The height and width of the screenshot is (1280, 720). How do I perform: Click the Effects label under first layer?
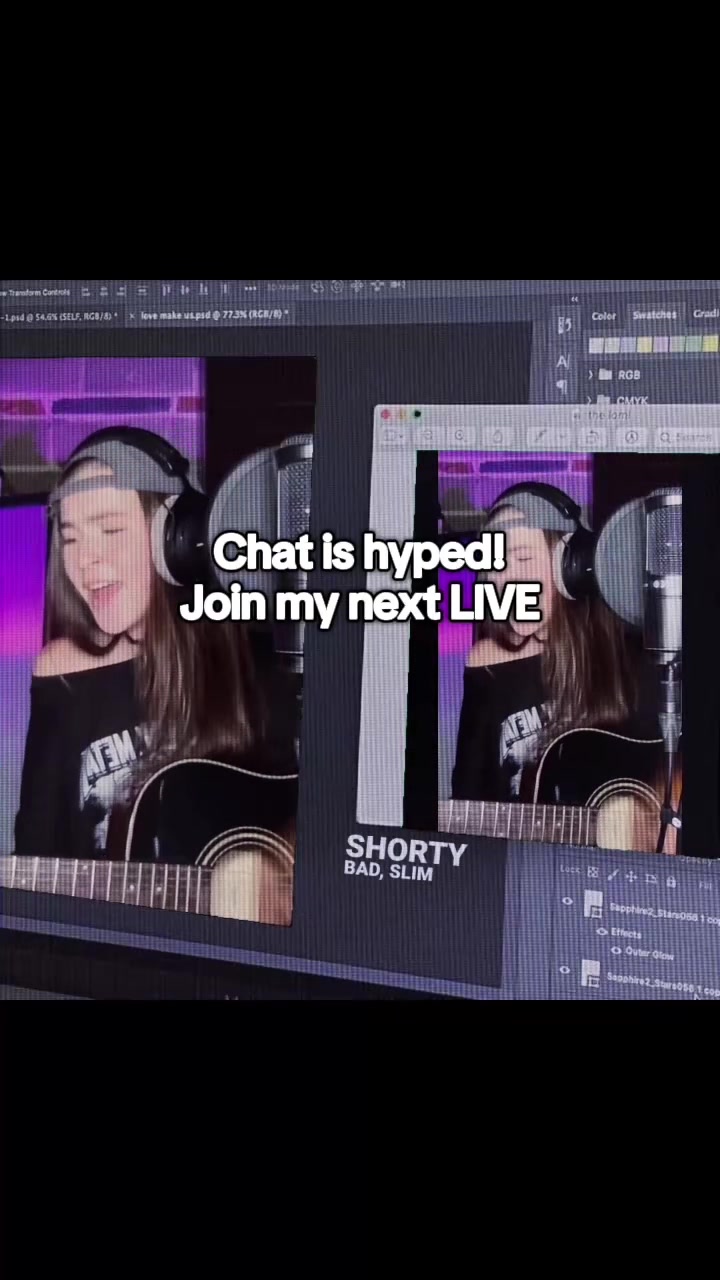(x=626, y=934)
